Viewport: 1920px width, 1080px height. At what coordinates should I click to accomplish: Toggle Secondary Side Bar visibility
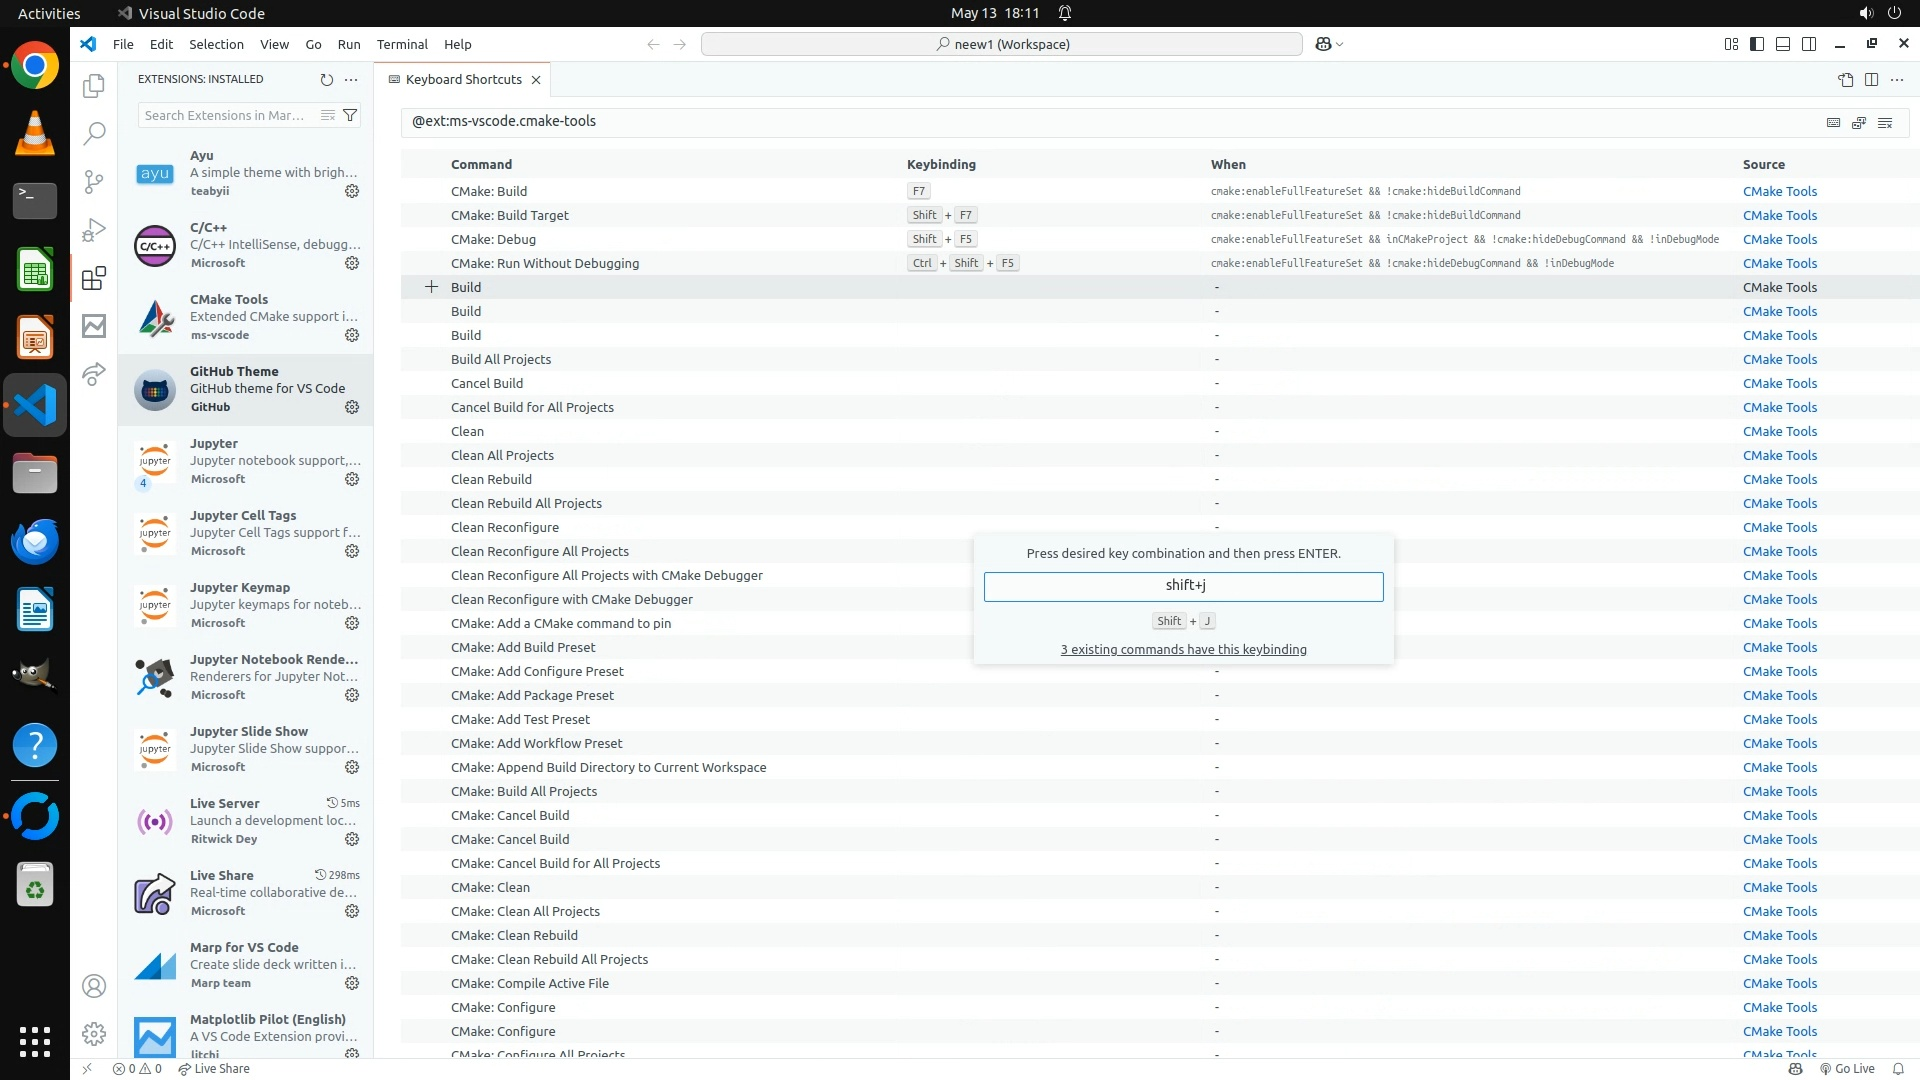[1809, 44]
